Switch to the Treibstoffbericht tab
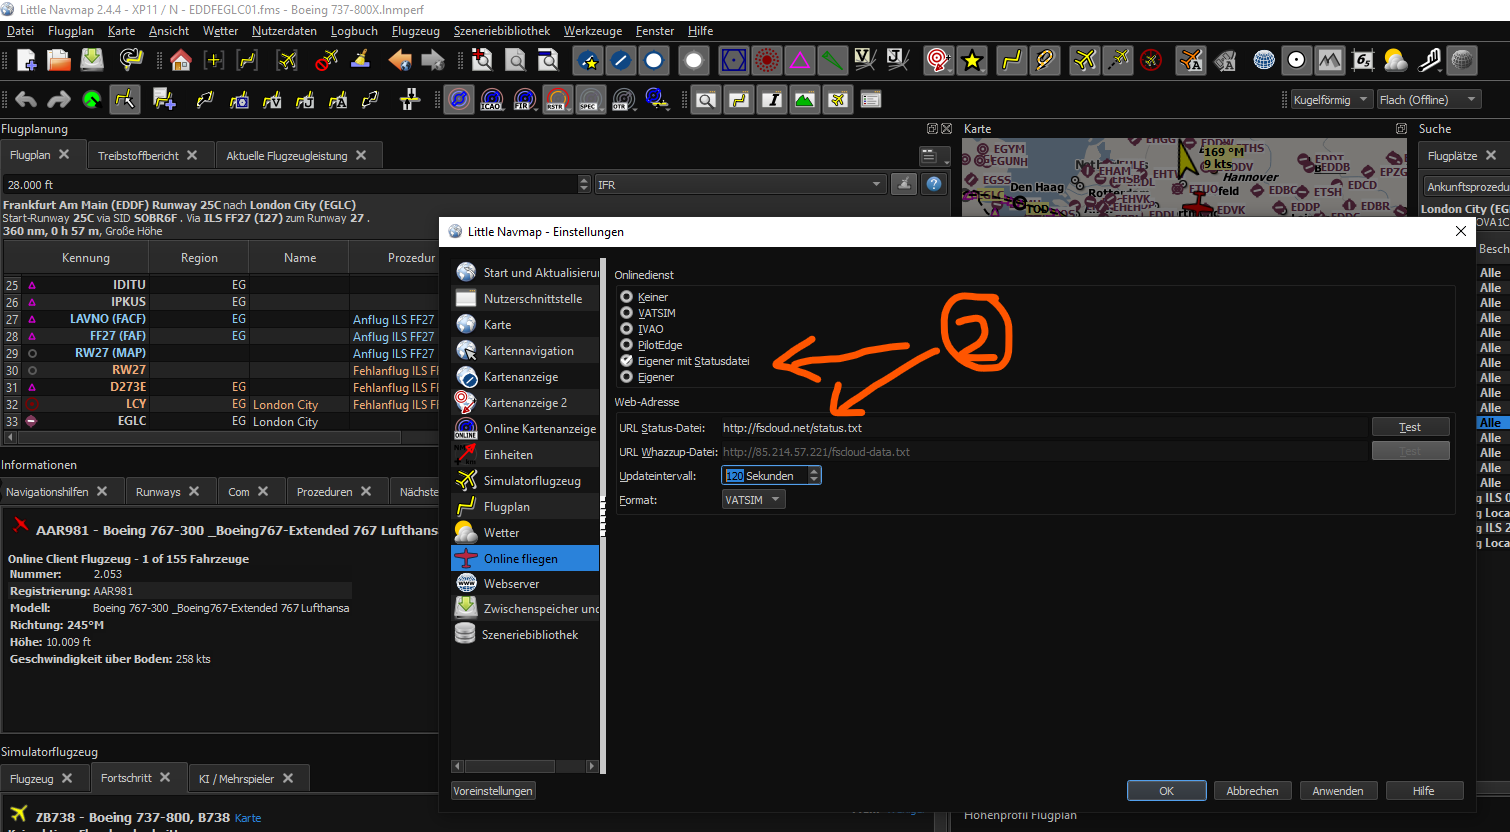This screenshot has width=1510, height=832. pos(138,156)
